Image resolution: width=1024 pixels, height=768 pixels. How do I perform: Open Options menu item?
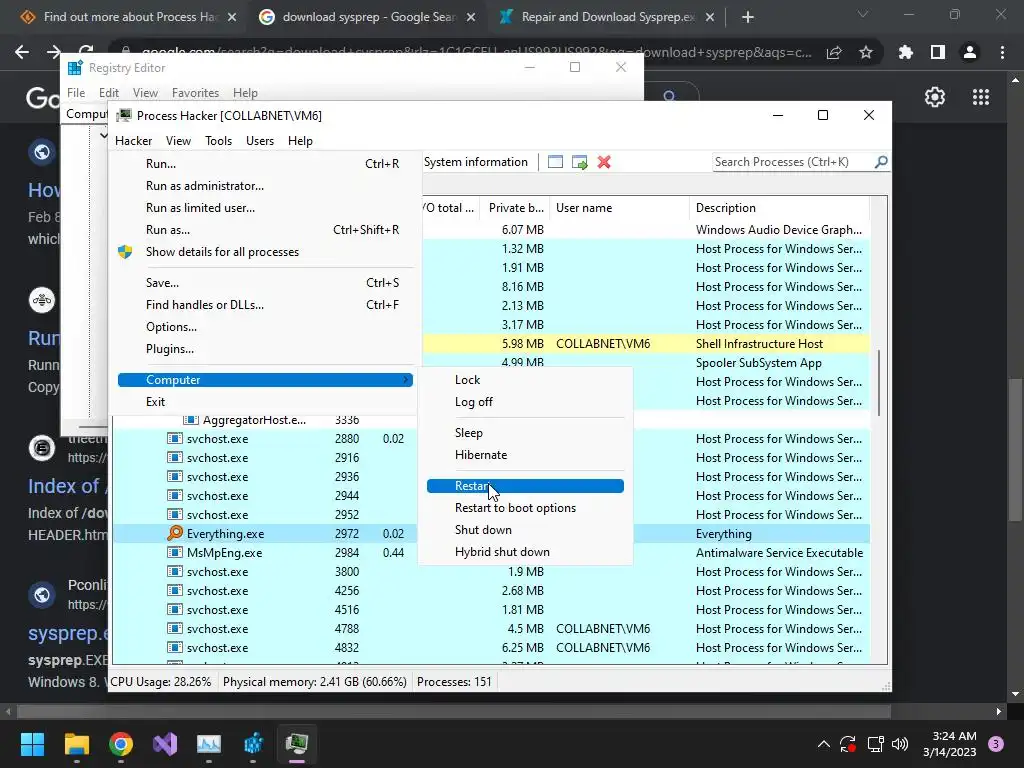tap(171, 327)
